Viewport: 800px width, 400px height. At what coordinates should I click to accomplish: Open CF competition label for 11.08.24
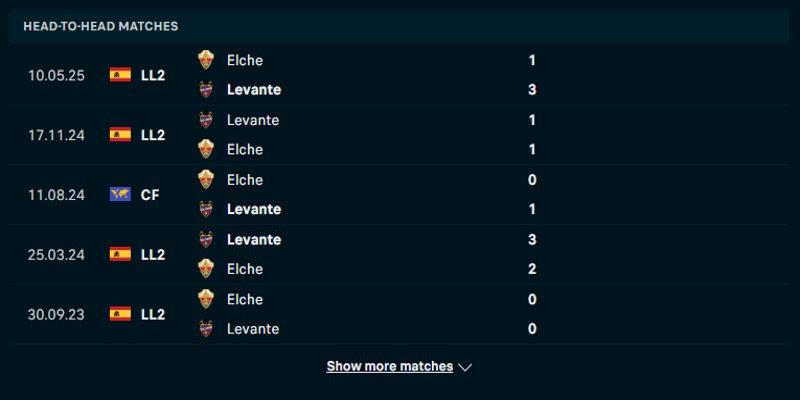point(150,195)
